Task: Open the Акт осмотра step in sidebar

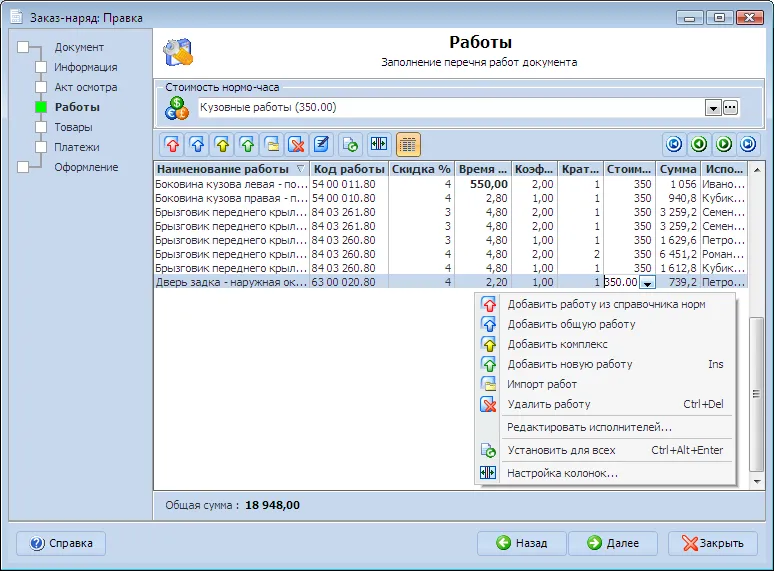Action: 86,88
